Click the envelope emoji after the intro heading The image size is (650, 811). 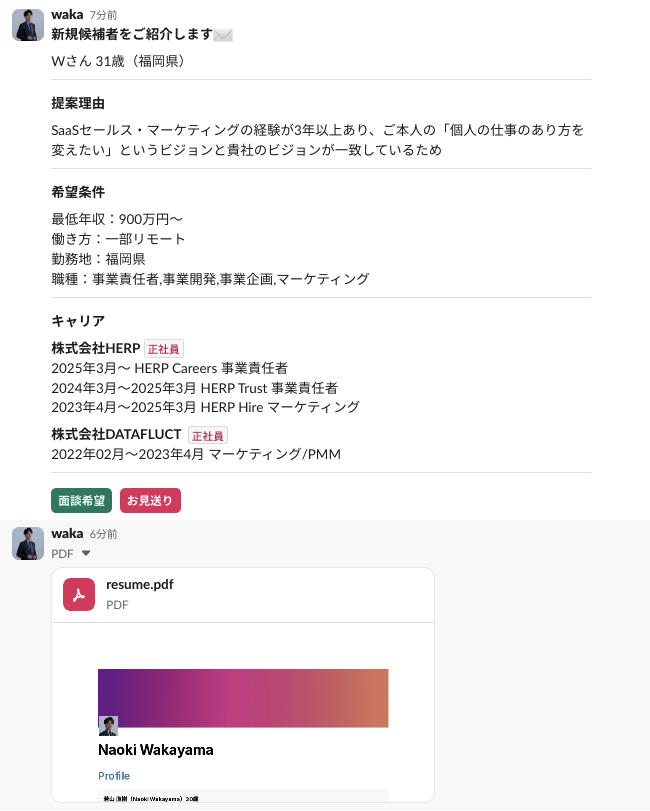pyautogui.click(x=223, y=35)
